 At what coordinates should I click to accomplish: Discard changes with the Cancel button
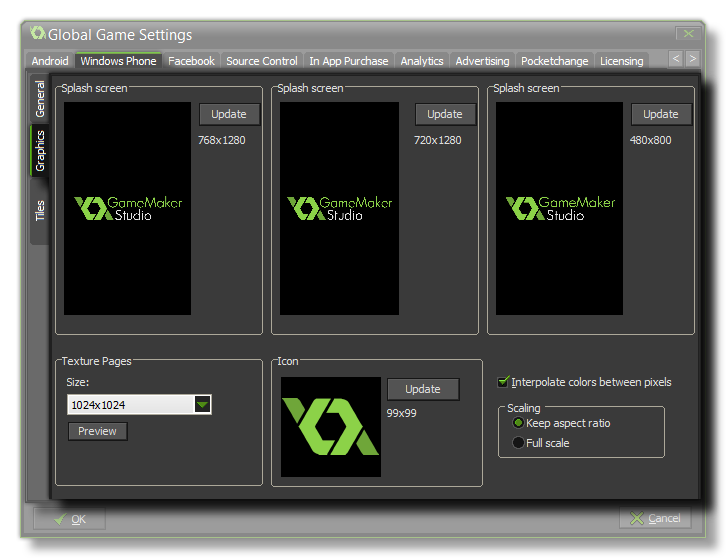(x=655, y=518)
